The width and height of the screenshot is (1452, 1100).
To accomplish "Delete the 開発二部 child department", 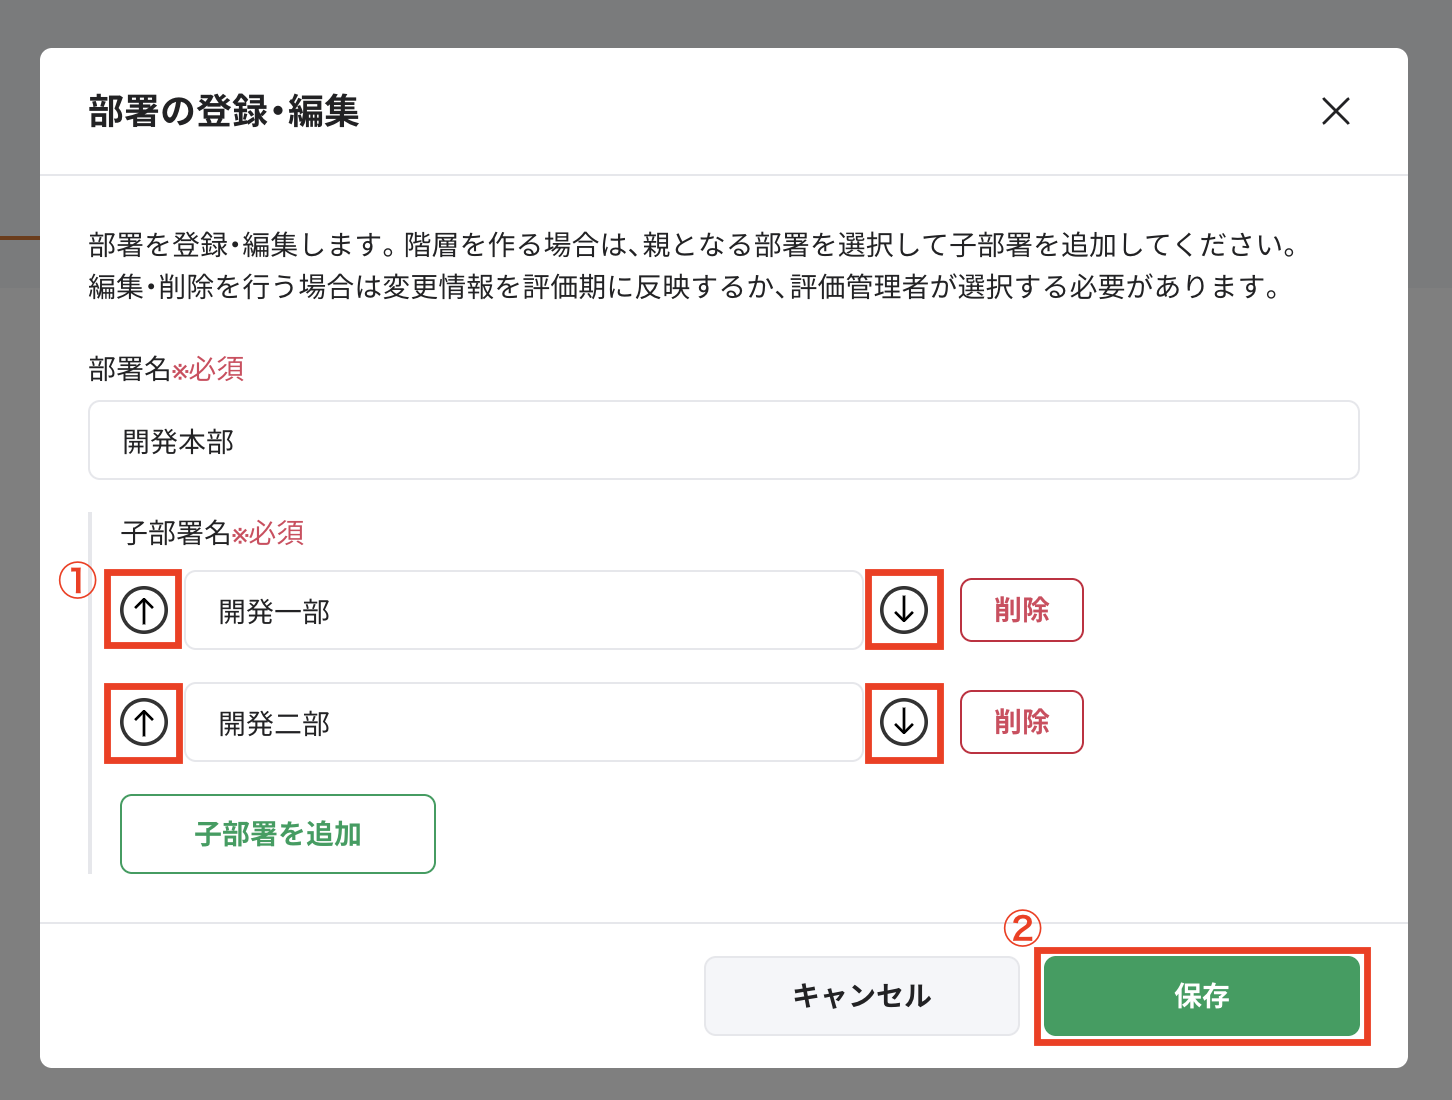I will click(x=1021, y=722).
